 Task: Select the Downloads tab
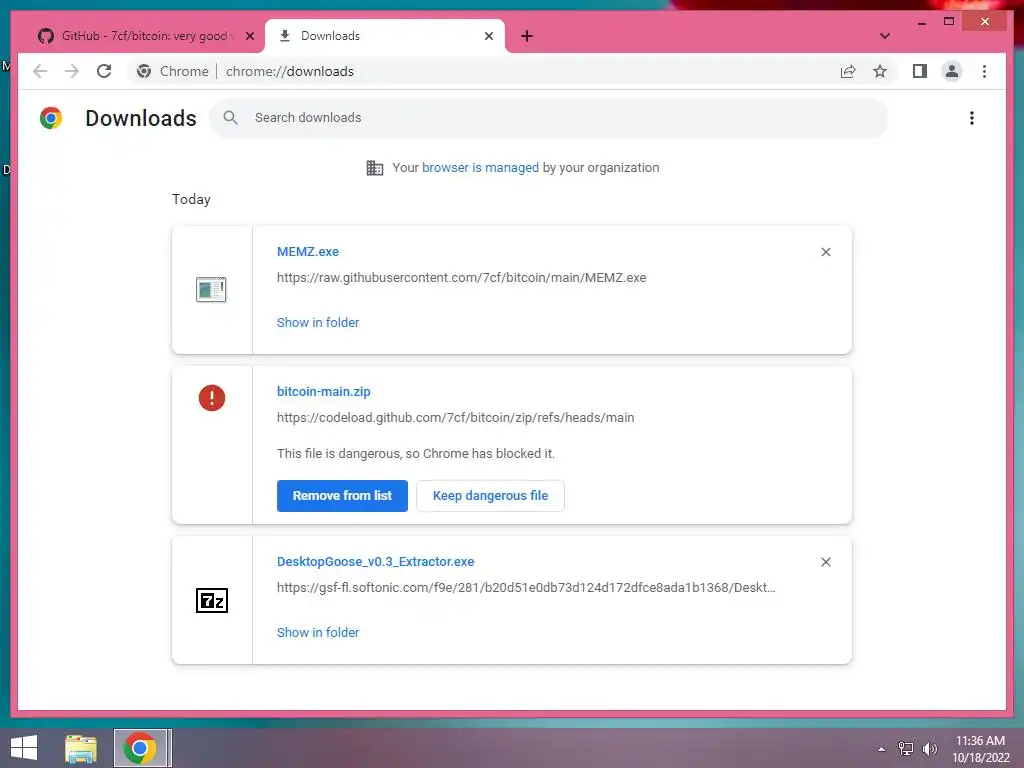(x=385, y=36)
